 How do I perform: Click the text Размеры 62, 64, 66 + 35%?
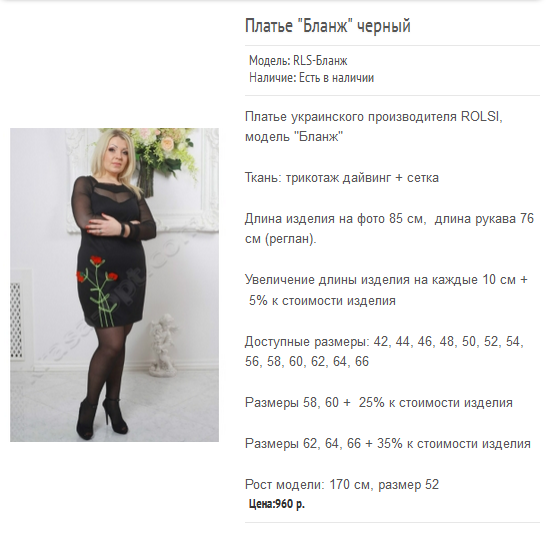tap(388, 444)
